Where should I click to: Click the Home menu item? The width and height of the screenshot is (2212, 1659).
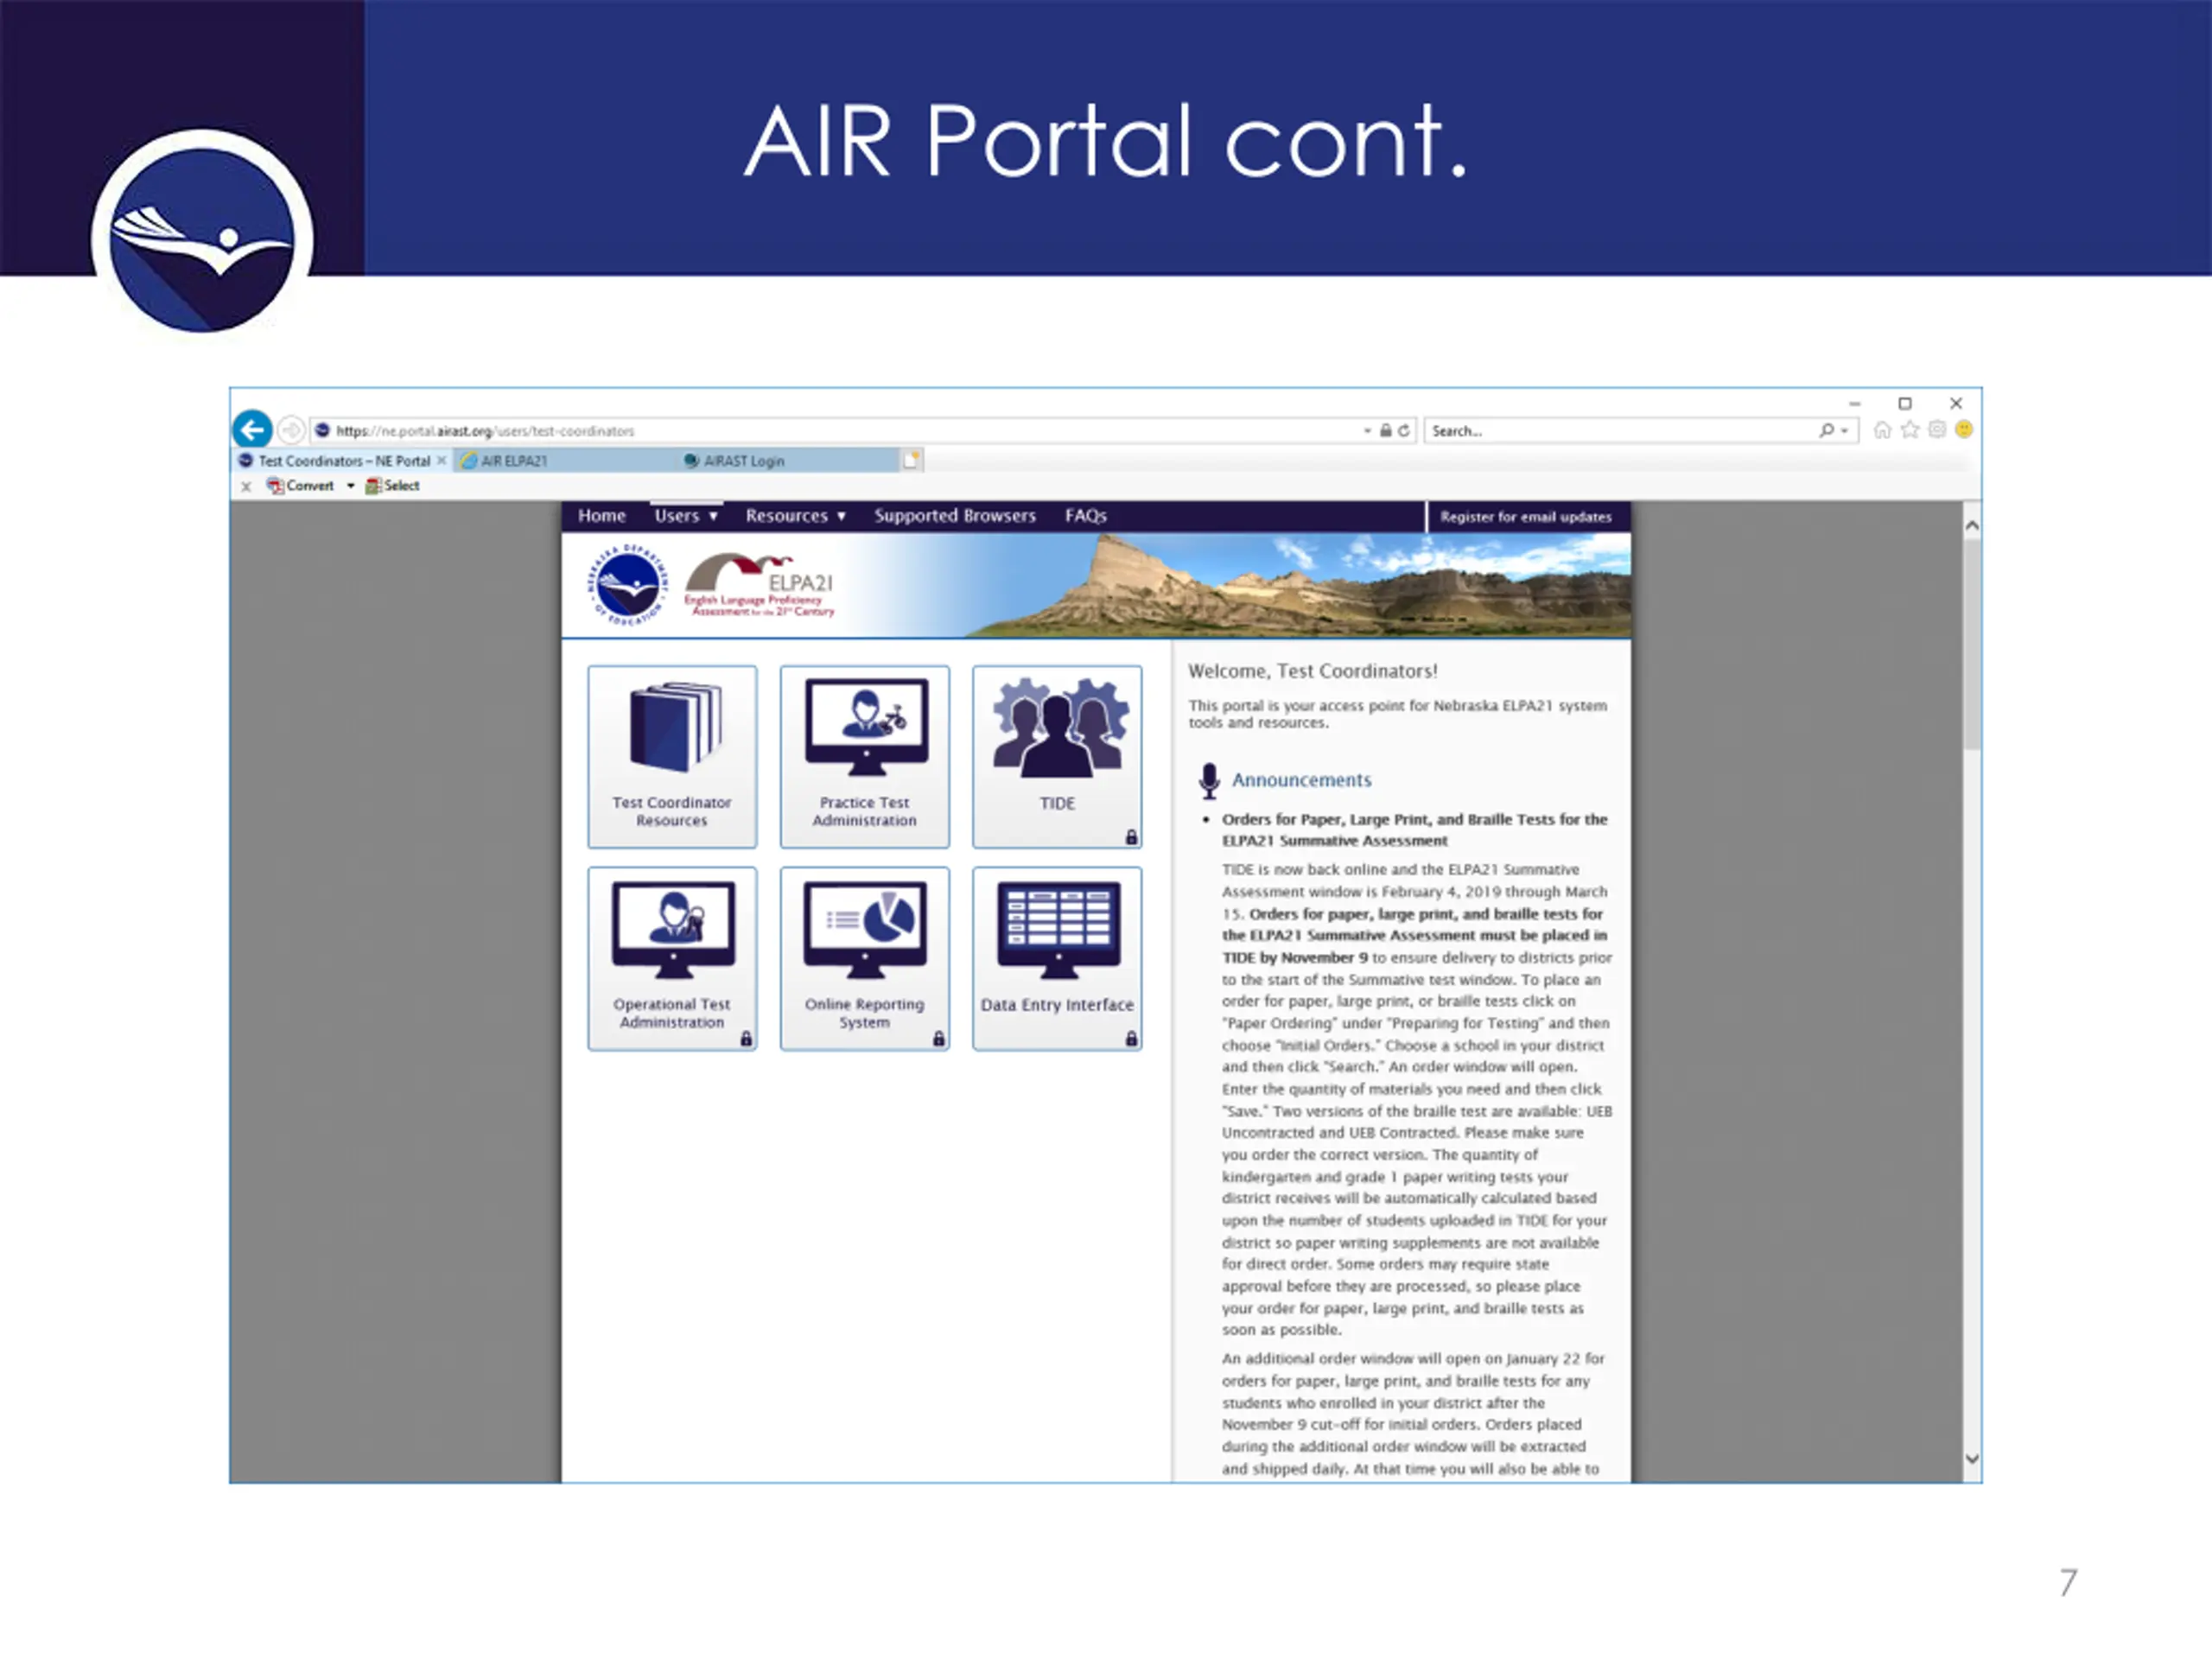coord(602,516)
